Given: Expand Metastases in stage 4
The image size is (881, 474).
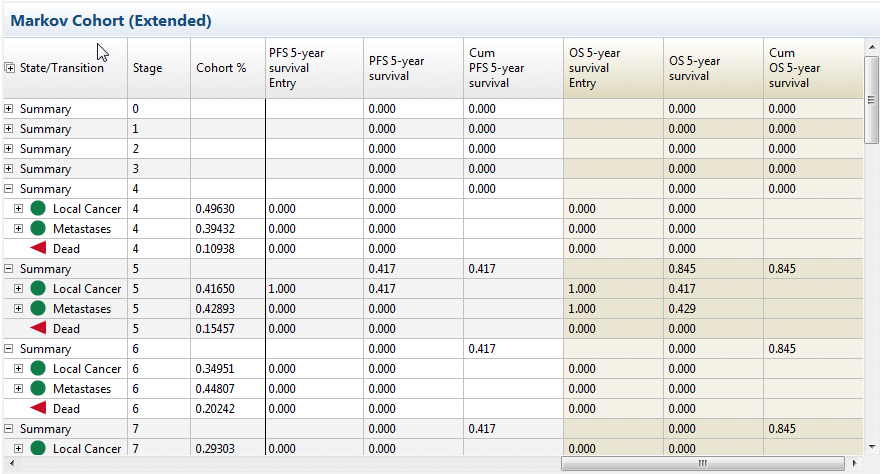Looking at the screenshot, I should pos(19,229).
